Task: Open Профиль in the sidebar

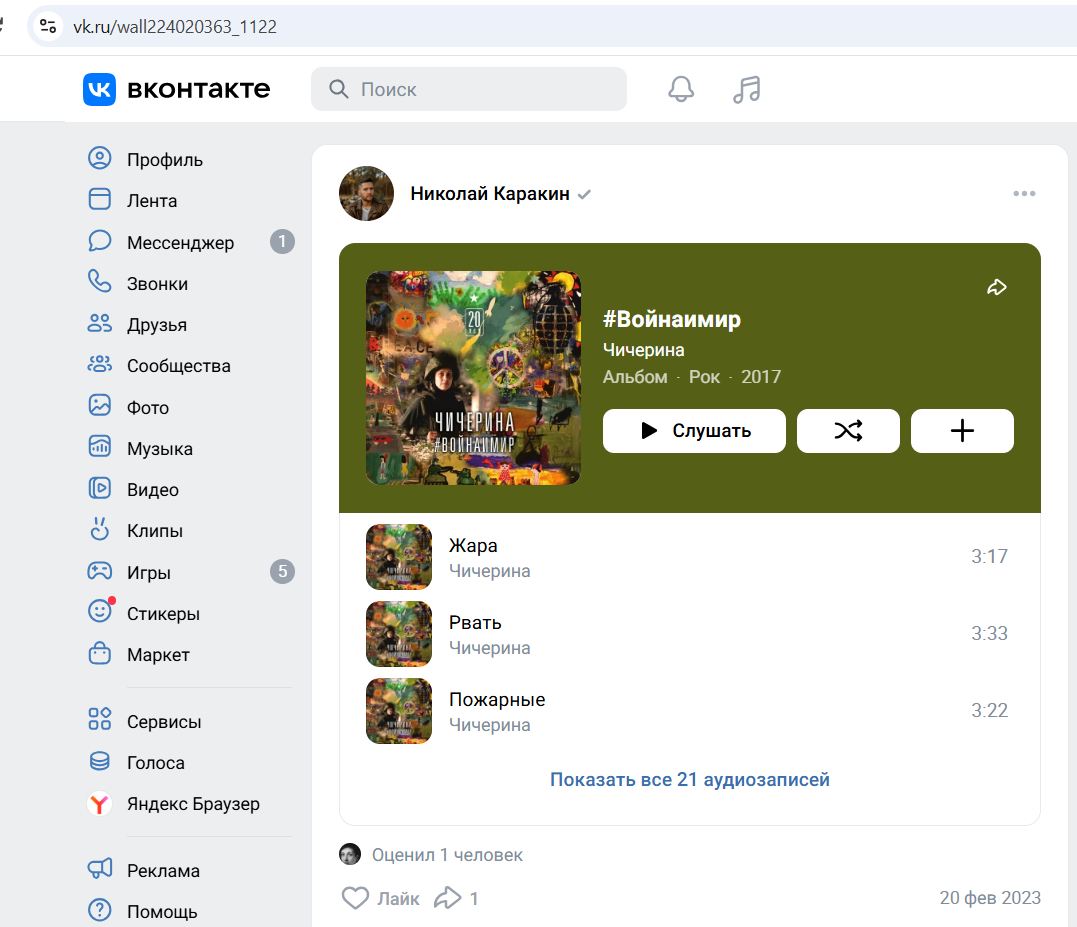Action: [165, 159]
